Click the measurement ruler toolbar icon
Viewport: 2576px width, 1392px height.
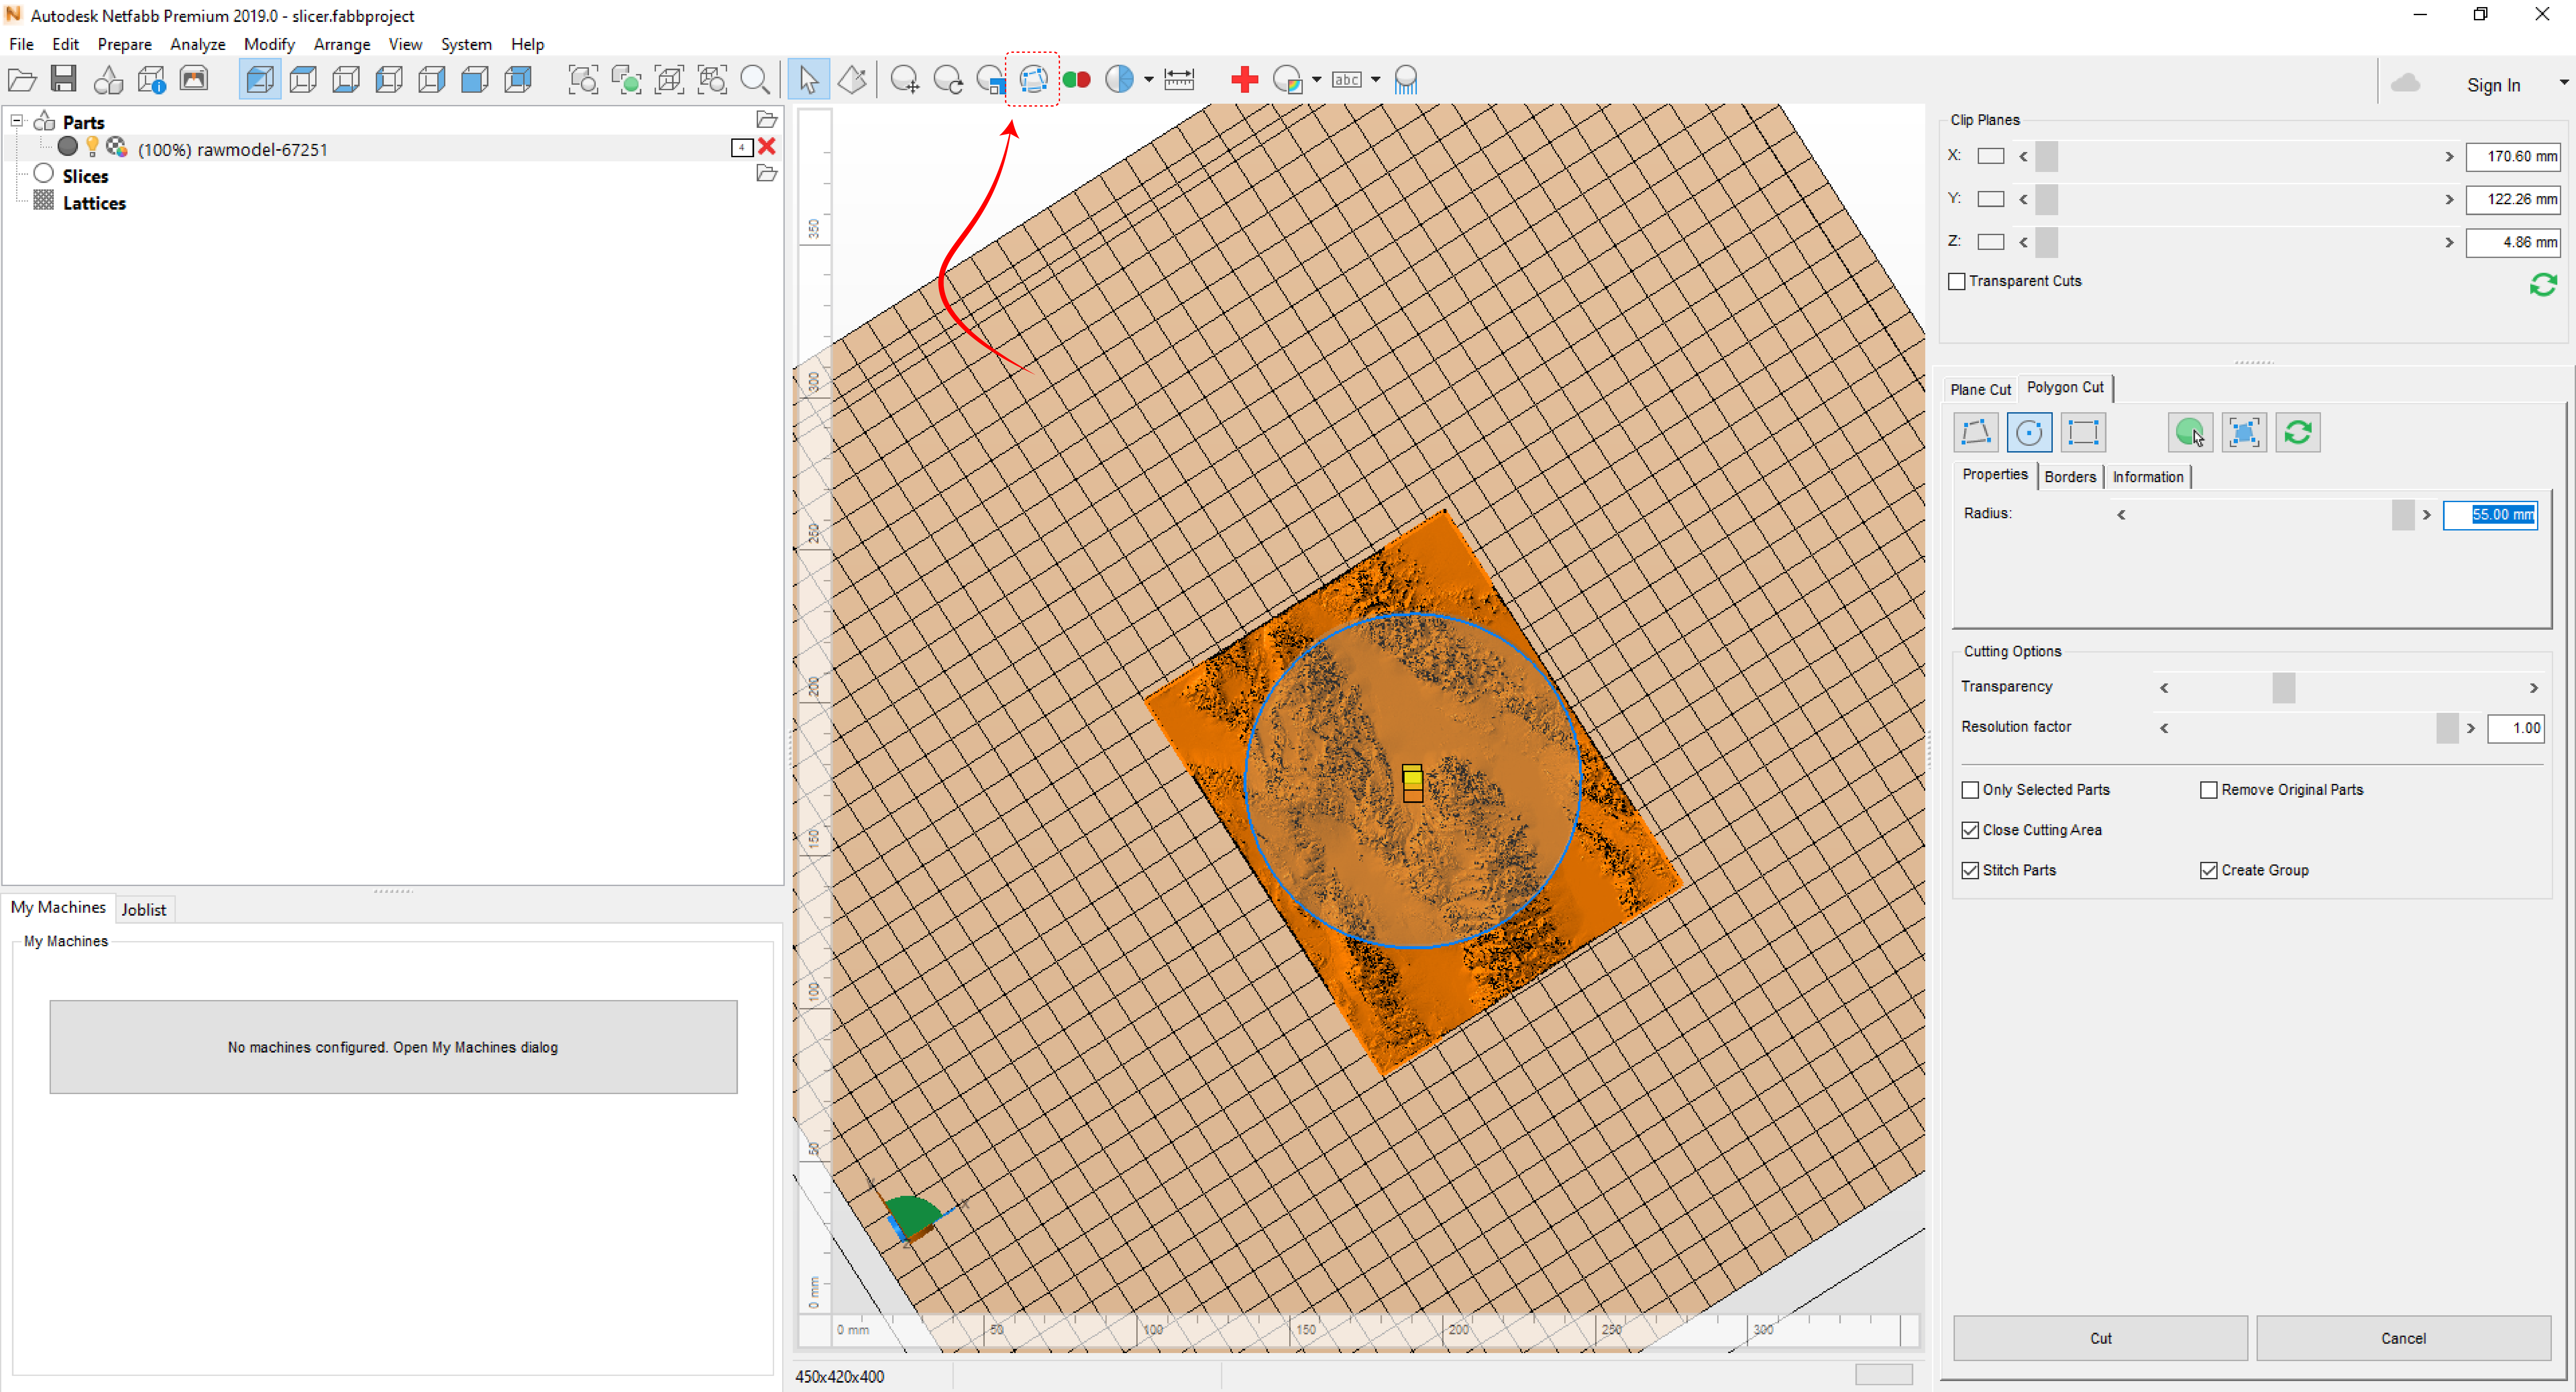pyautogui.click(x=1179, y=79)
